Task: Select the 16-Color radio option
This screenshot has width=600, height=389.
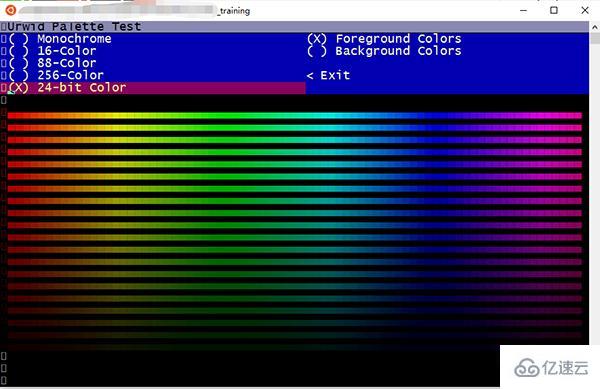Action: (x=52, y=51)
